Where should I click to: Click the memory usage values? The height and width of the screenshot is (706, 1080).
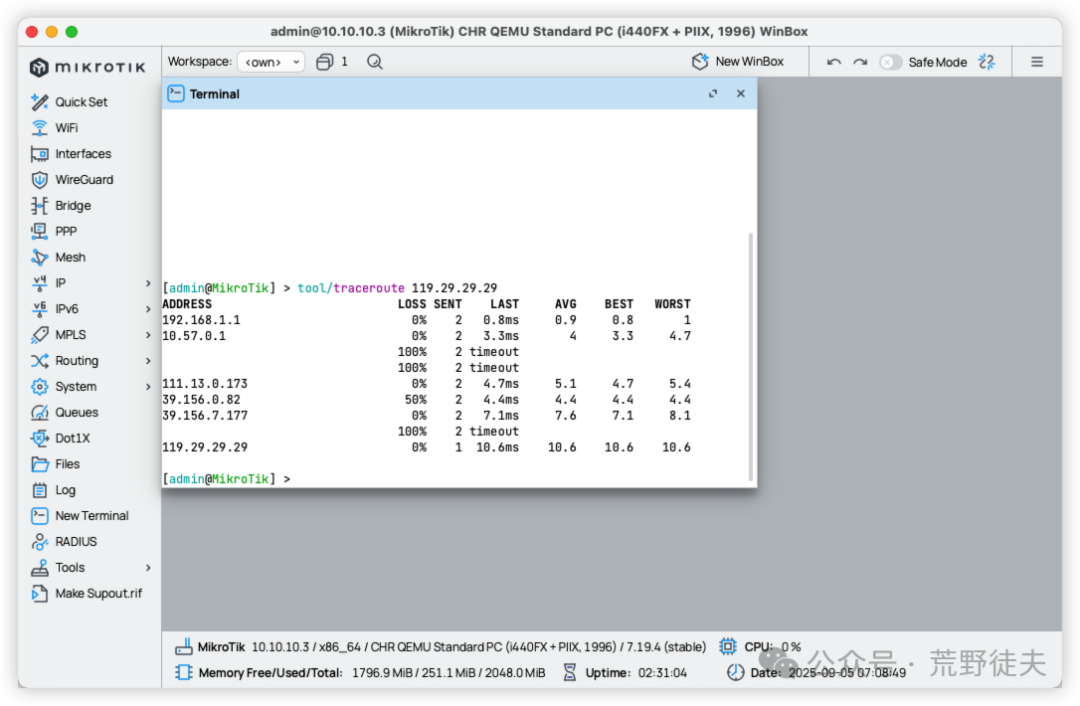click(448, 673)
